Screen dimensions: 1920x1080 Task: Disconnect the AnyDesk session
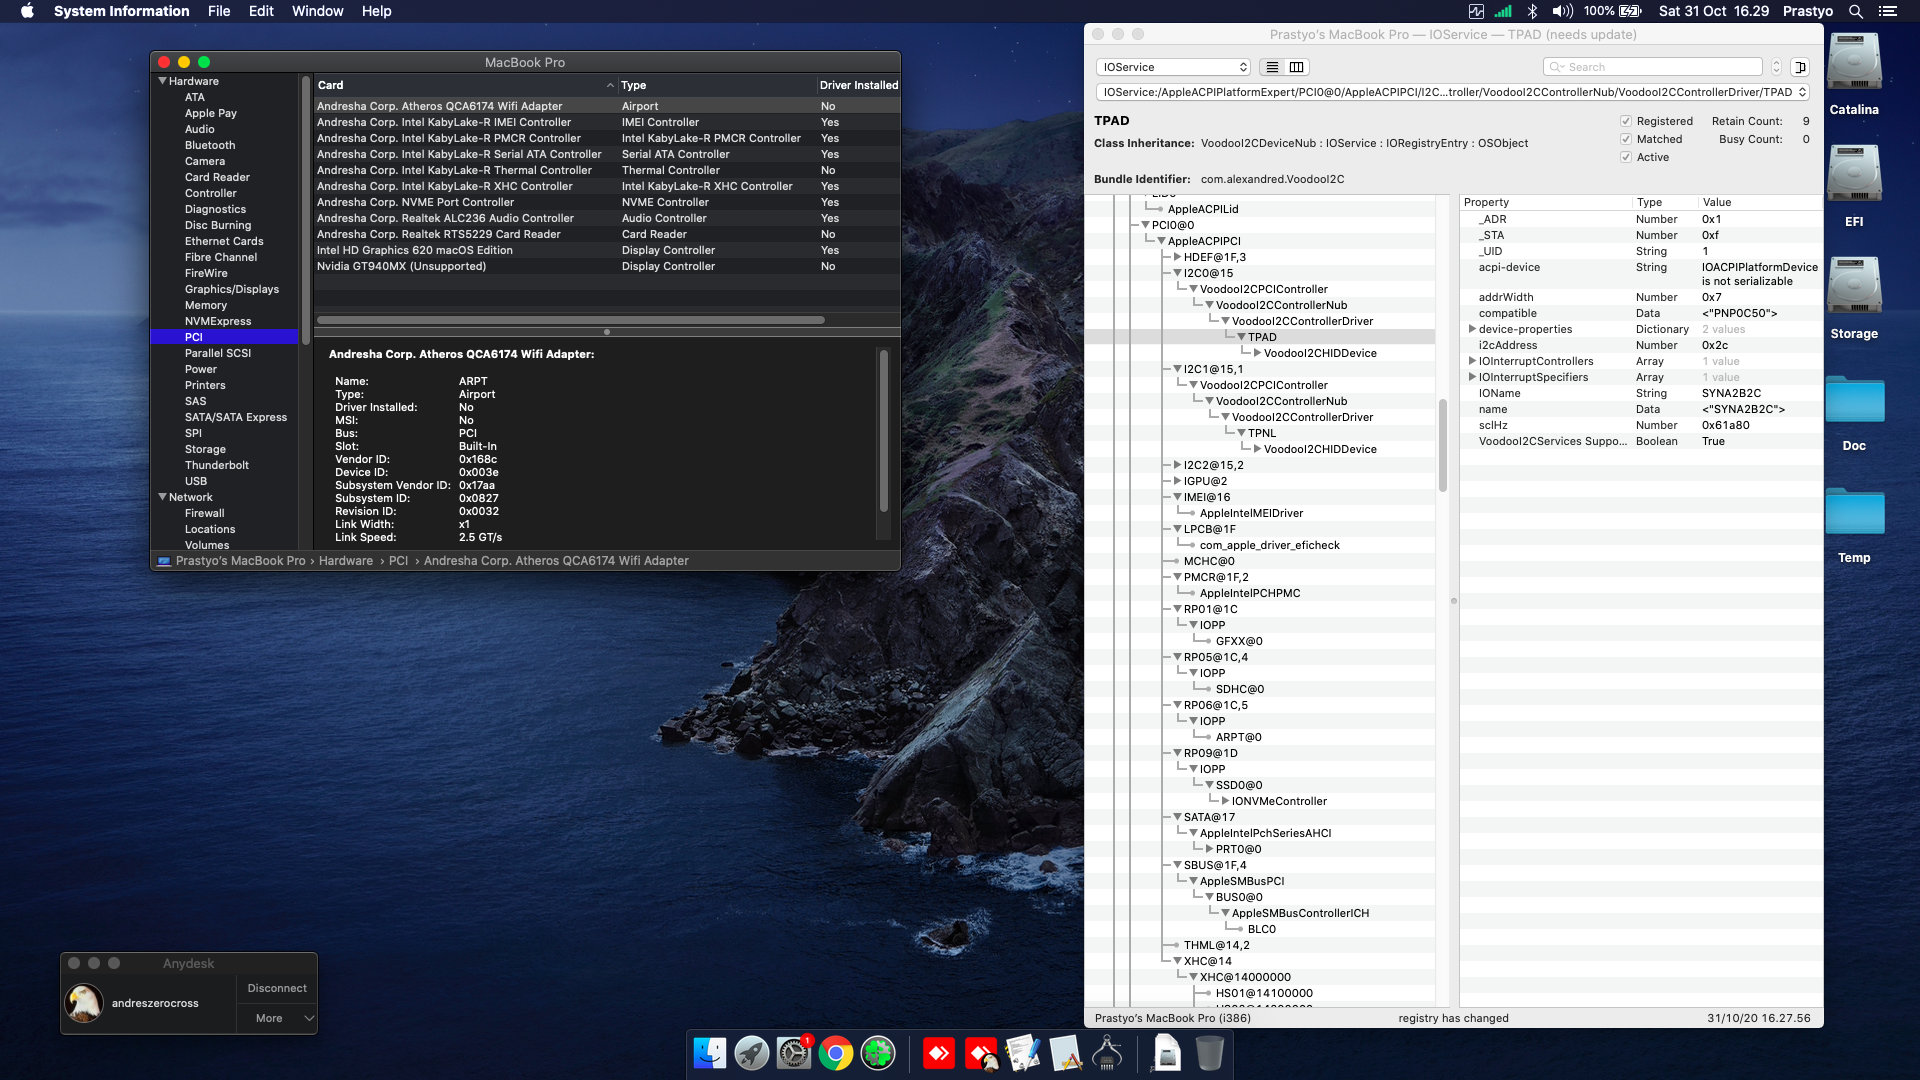click(277, 988)
